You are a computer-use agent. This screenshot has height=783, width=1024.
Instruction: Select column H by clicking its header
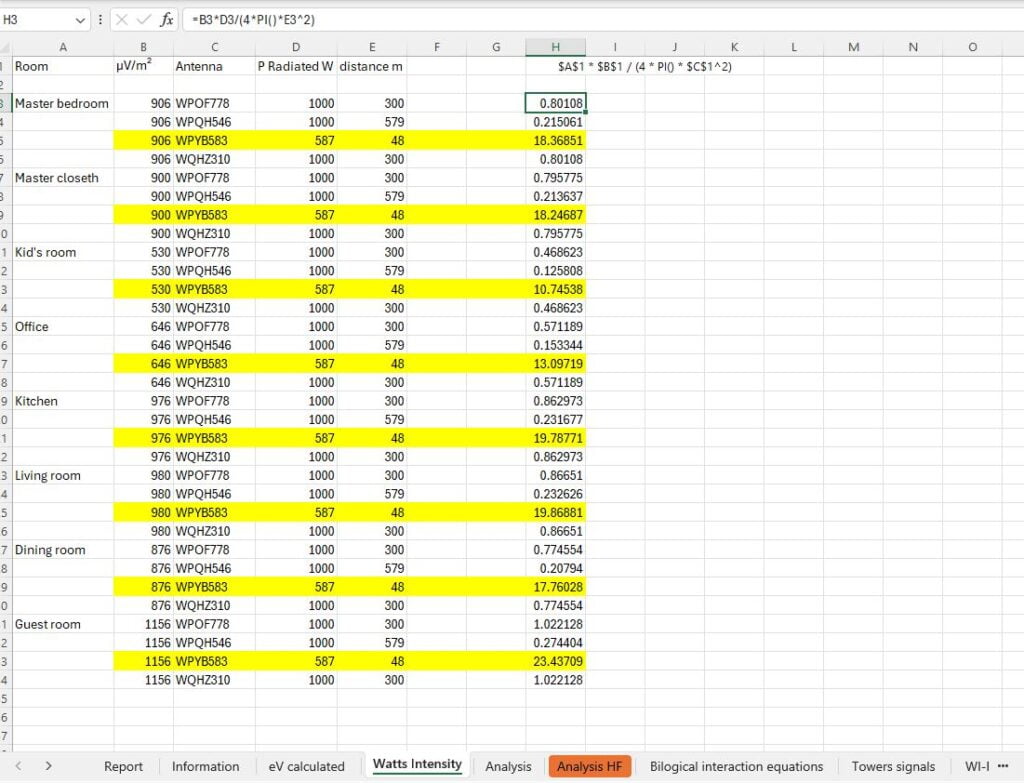555,46
